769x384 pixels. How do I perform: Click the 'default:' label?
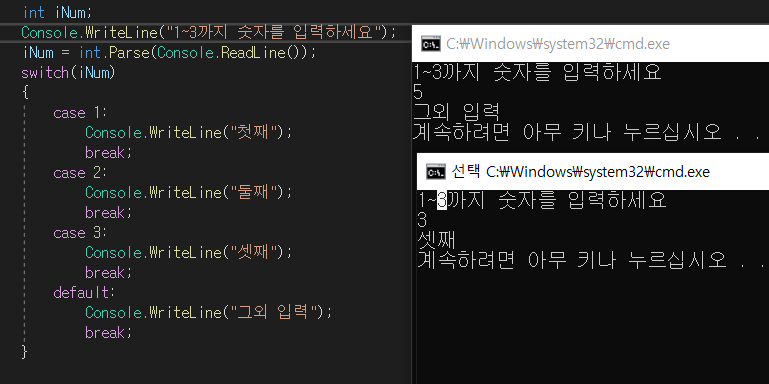click(83, 293)
